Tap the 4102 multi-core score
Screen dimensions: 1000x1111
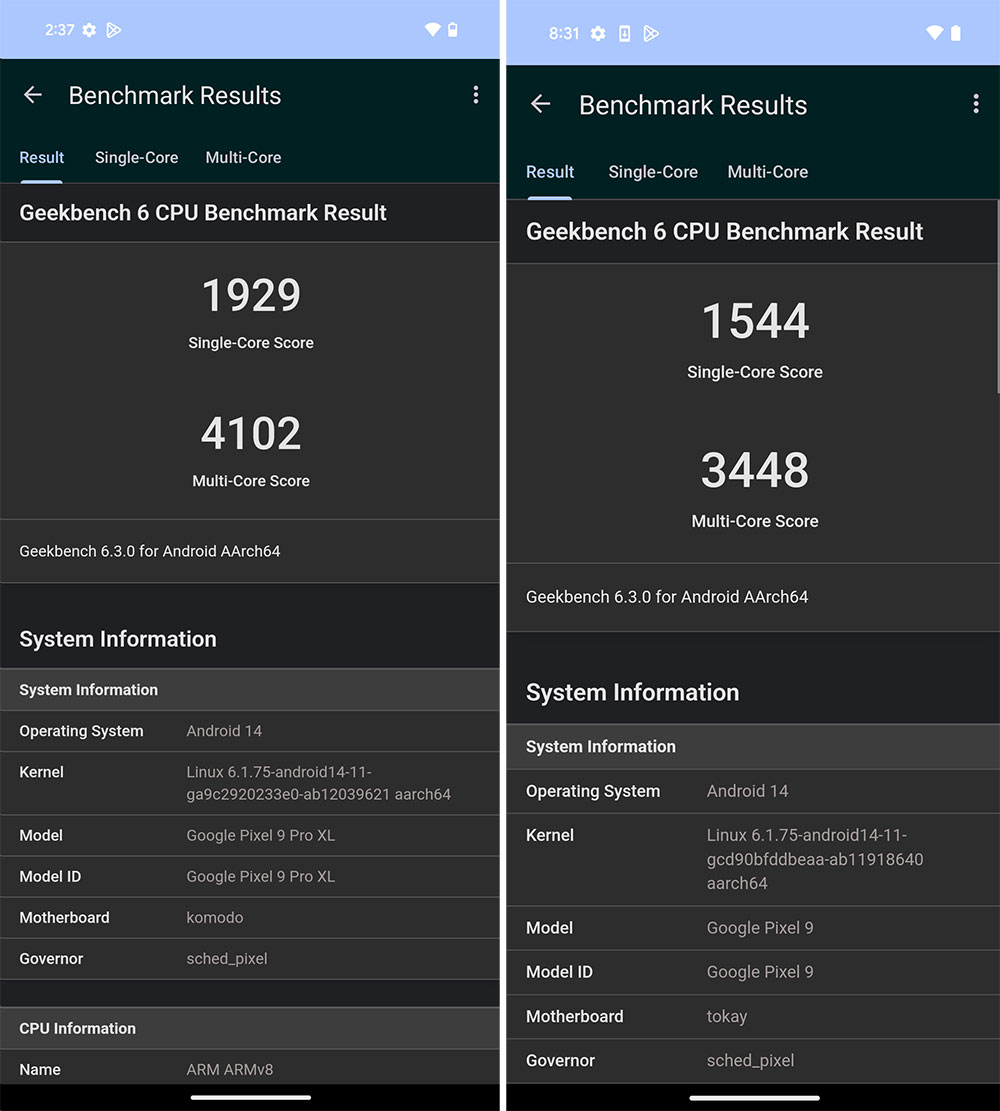tap(251, 433)
